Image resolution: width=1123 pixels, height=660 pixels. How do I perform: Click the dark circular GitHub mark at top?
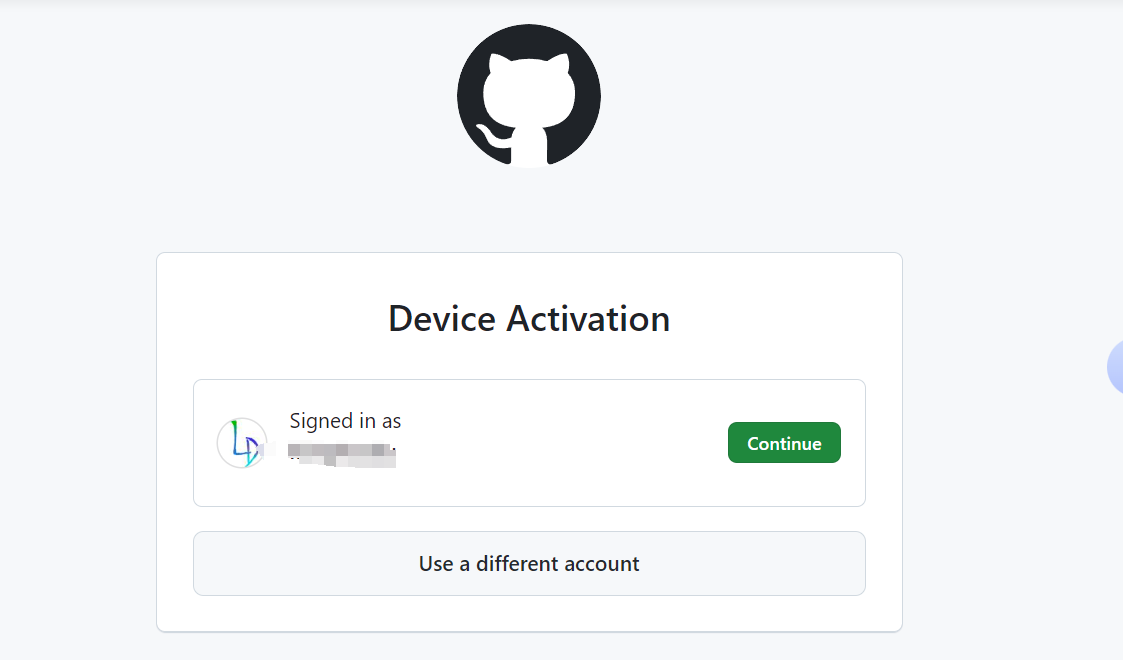(529, 96)
